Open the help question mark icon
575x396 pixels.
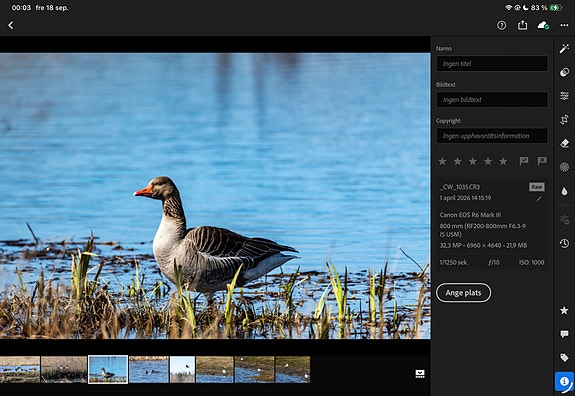click(x=501, y=25)
